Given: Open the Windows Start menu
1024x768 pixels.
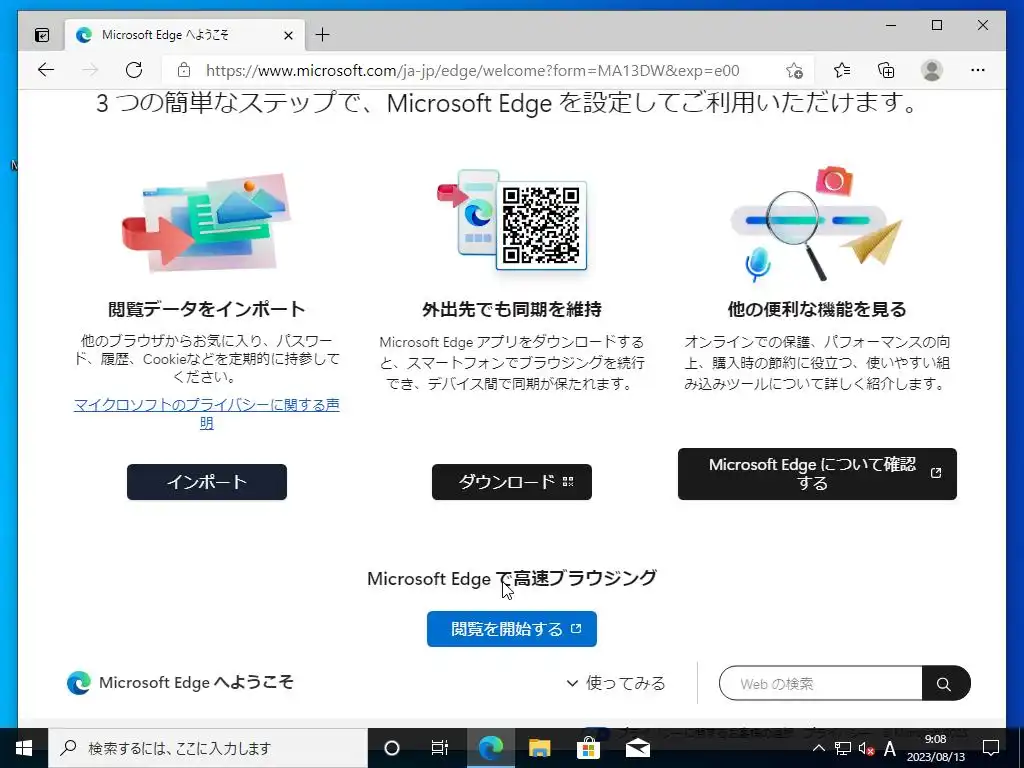Looking at the screenshot, I should coord(24,748).
